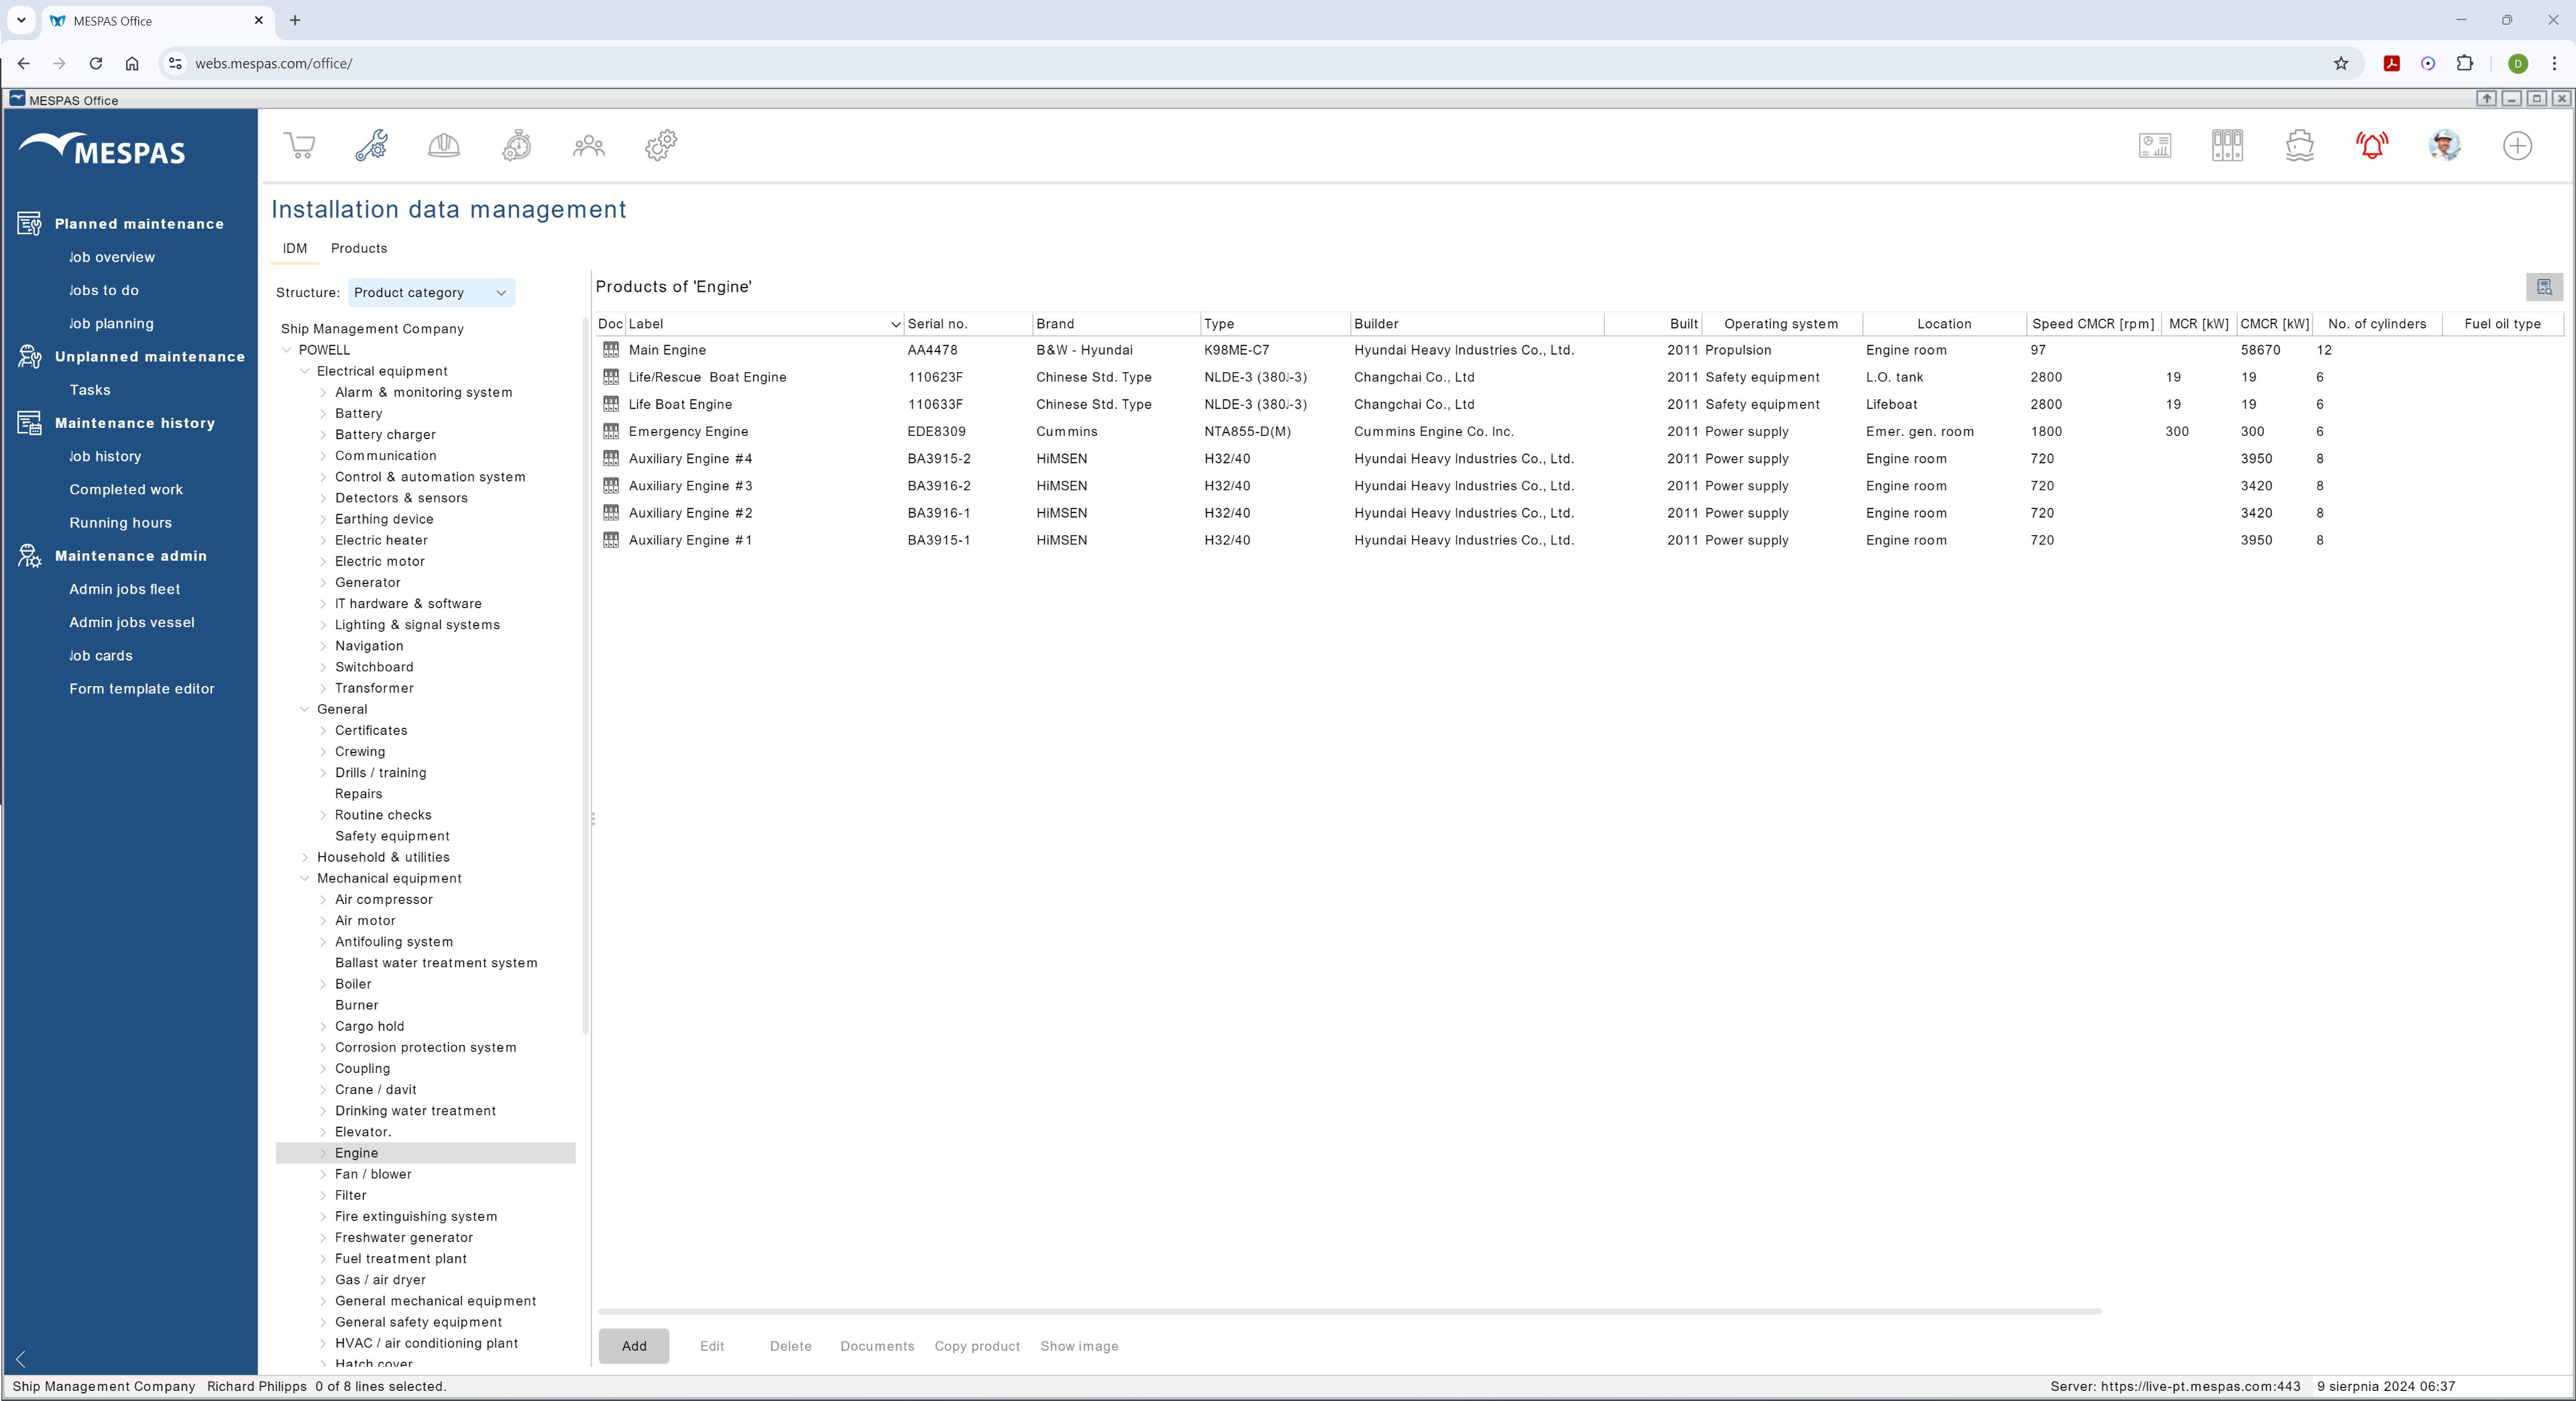This screenshot has height=1401, width=2576.
Task: Open the user profile avatar
Action: [x=2445, y=146]
